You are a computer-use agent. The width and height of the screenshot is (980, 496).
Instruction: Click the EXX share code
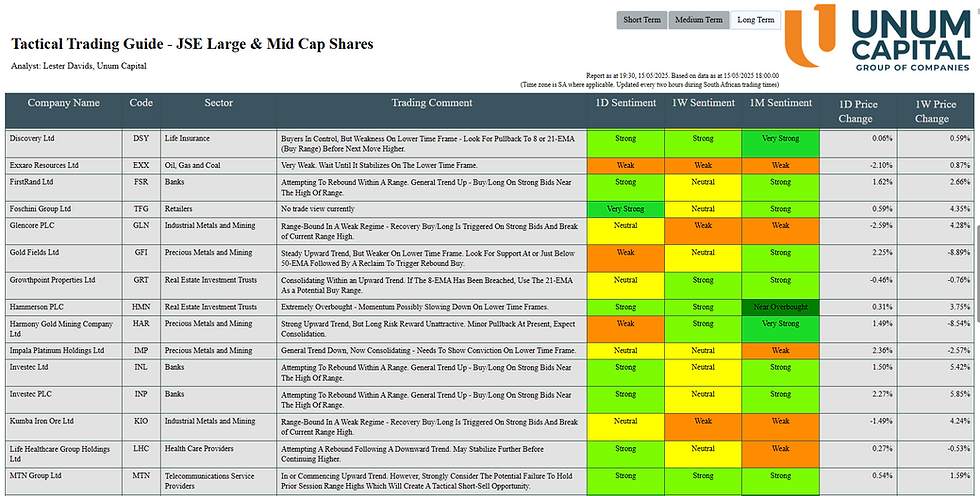pyautogui.click(x=141, y=166)
